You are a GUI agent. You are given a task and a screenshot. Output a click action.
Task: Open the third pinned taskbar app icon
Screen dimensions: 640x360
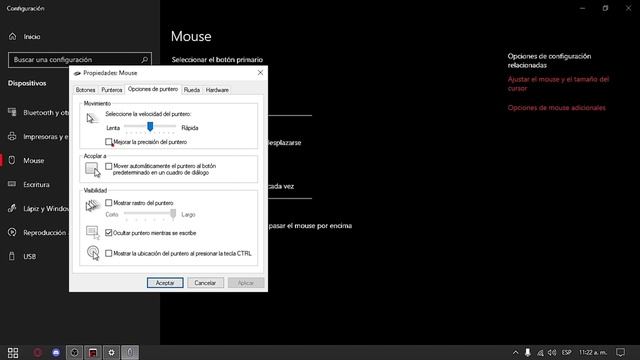point(74,353)
